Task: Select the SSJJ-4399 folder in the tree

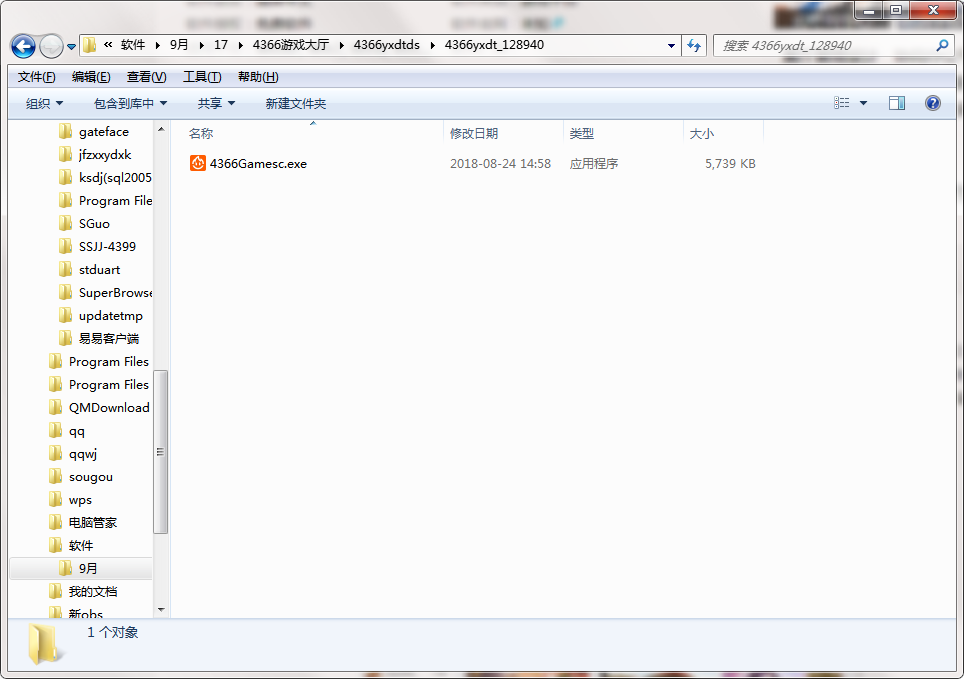Action: pos(107,247)
